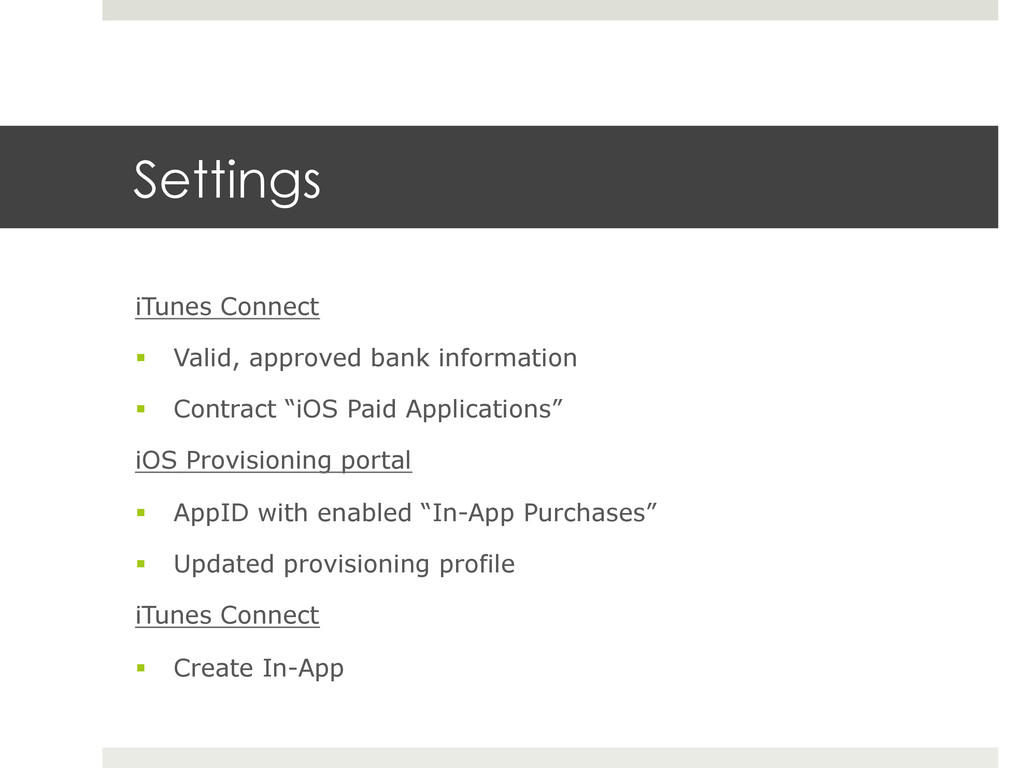Click the light gray bar atop the slide
Viewport: 1024px width, 768px height.
[x=550, y=10]
